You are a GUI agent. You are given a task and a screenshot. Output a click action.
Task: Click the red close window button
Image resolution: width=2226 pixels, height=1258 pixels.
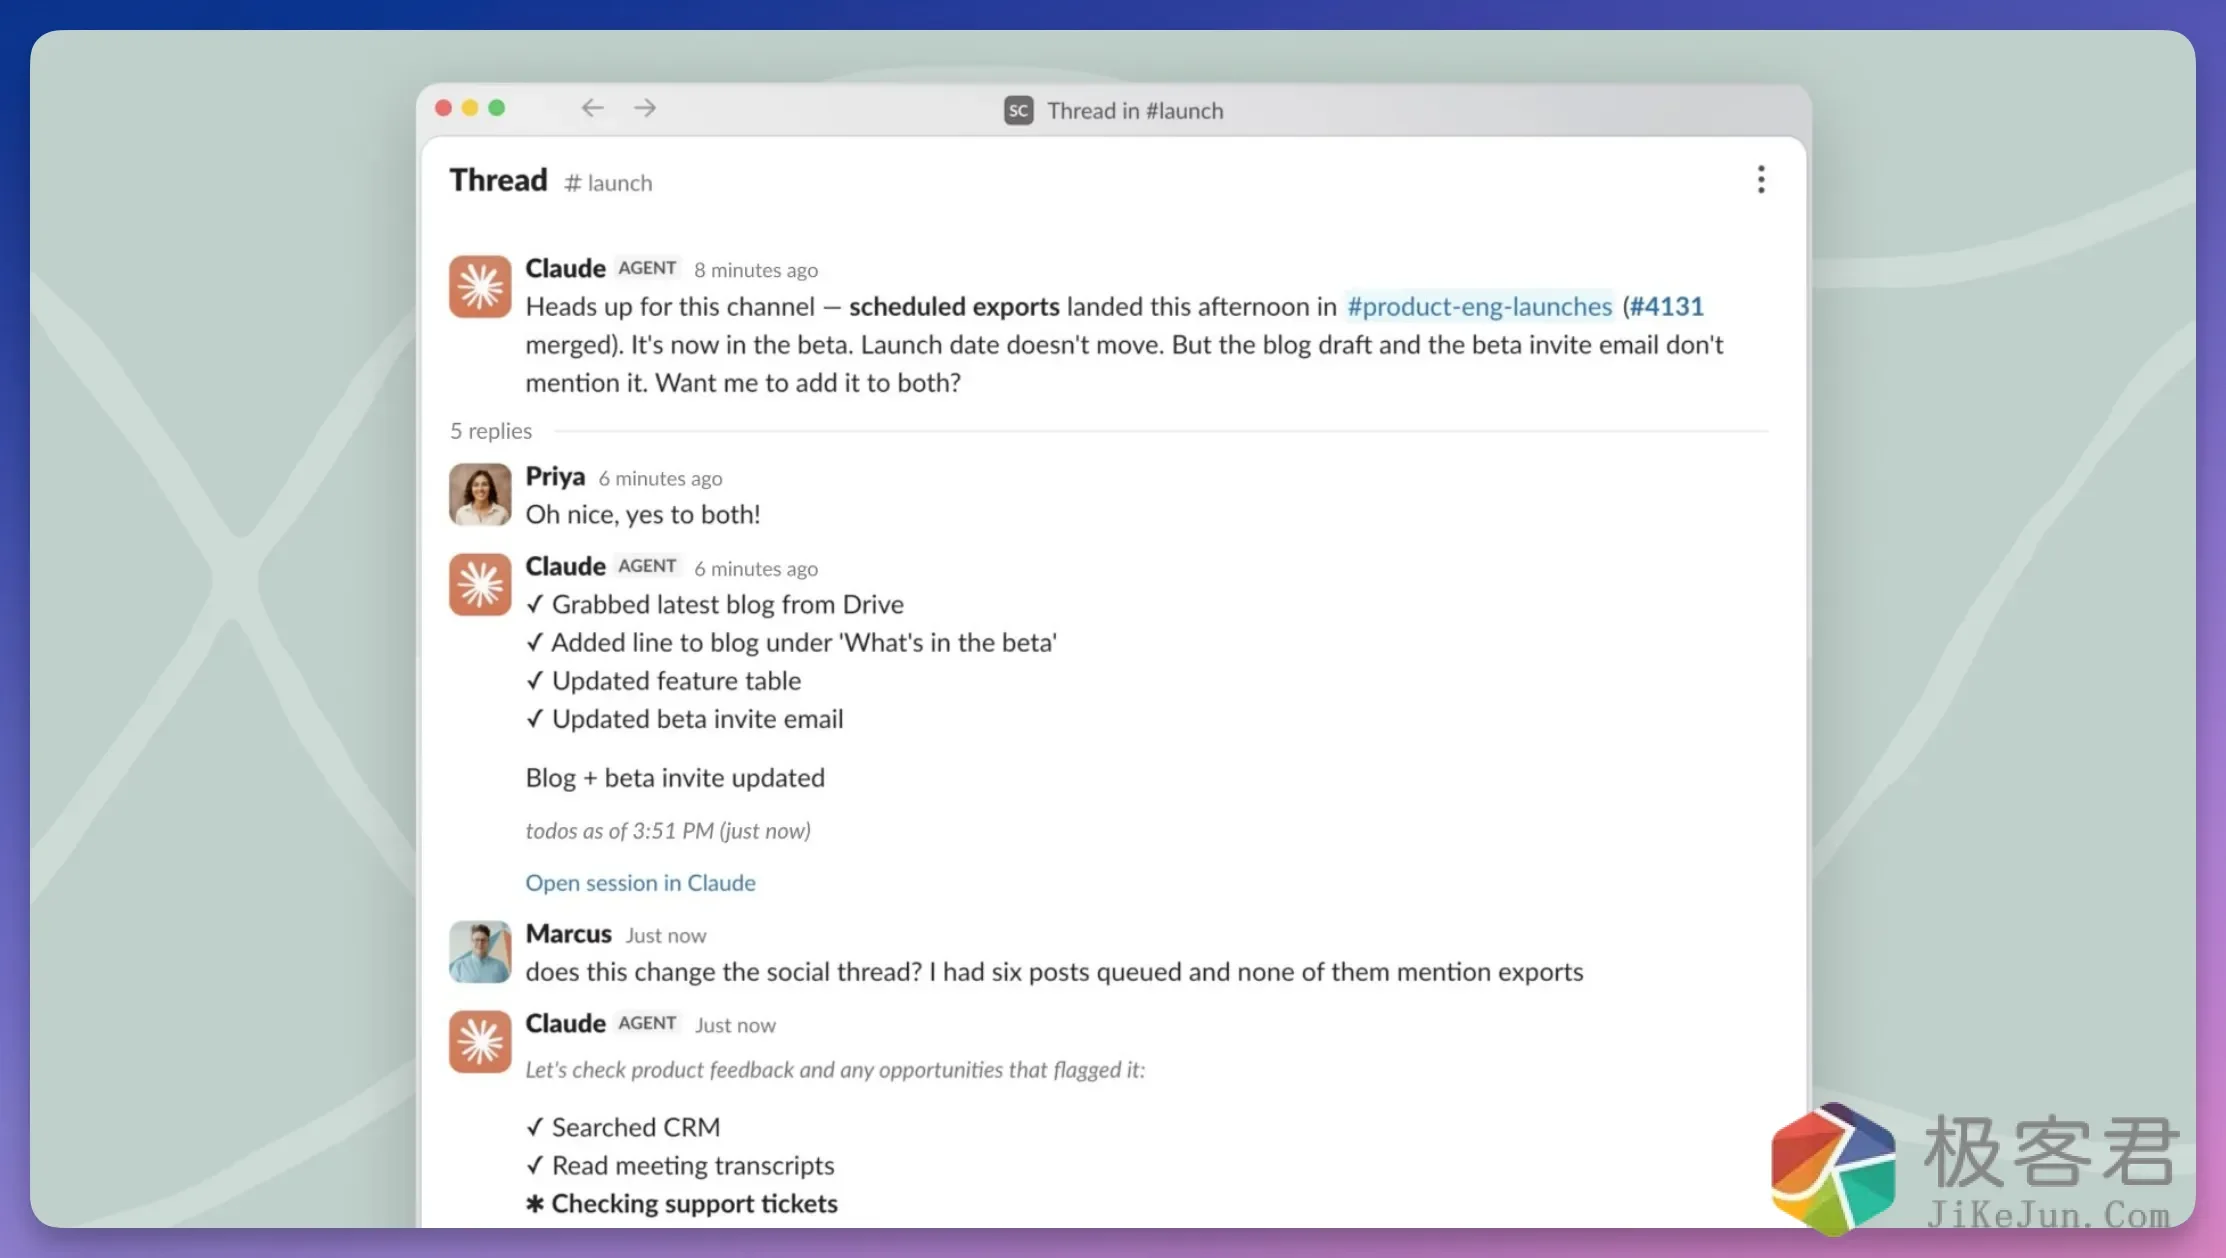point(443,108)
